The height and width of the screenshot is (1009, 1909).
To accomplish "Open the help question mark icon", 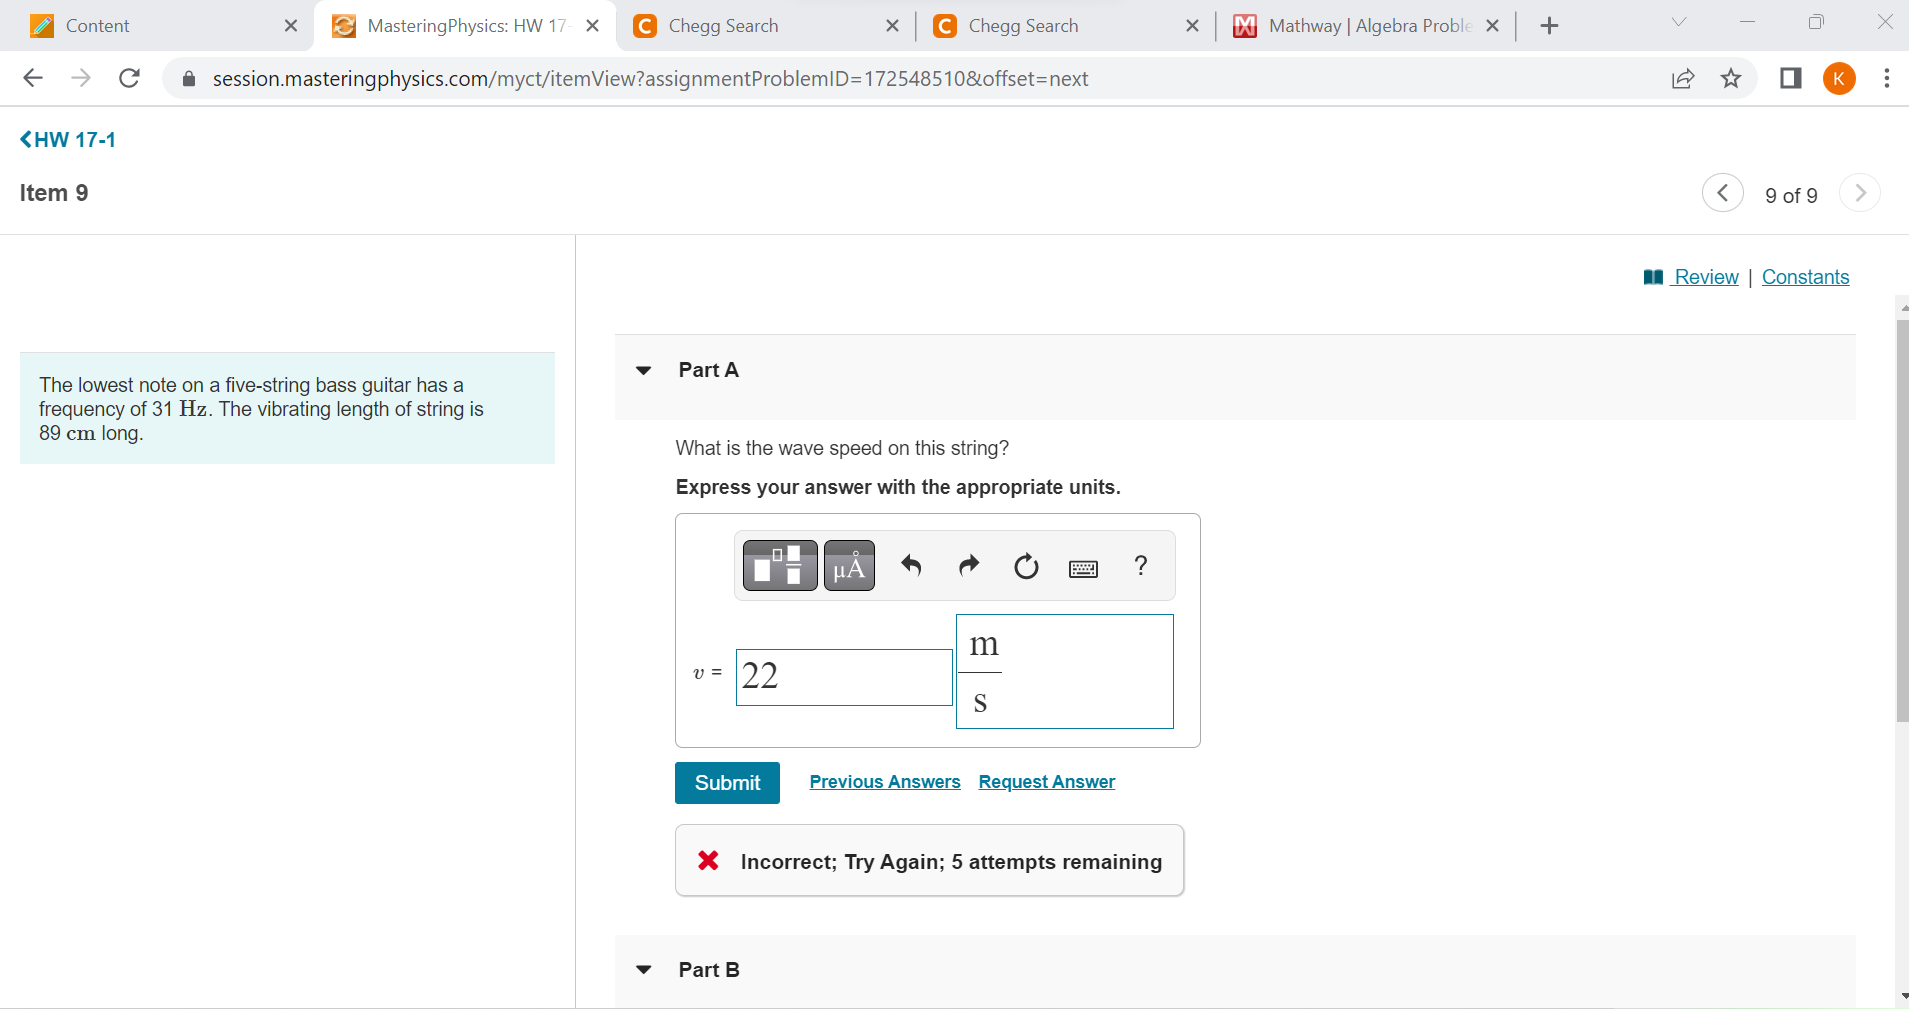I will (1141, 566).
